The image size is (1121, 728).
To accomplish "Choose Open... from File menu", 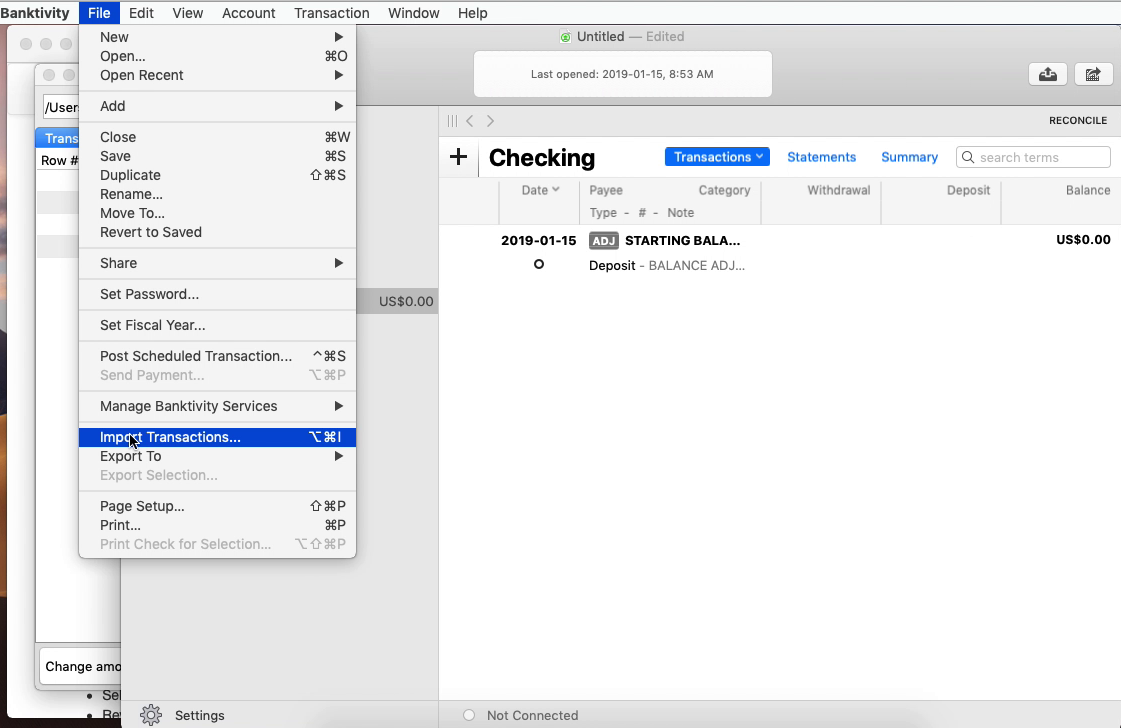I will pyautogui.click(x=217, y=56).
